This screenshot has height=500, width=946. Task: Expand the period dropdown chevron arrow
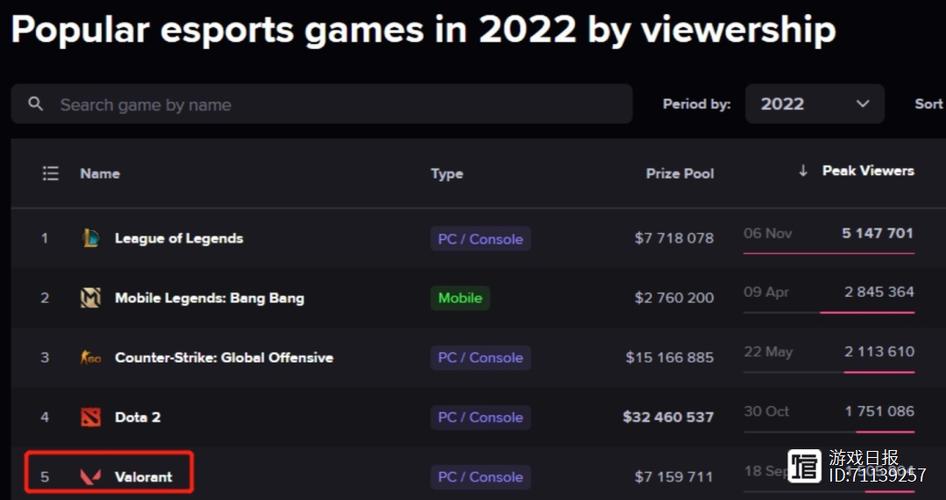click(863, 104)
